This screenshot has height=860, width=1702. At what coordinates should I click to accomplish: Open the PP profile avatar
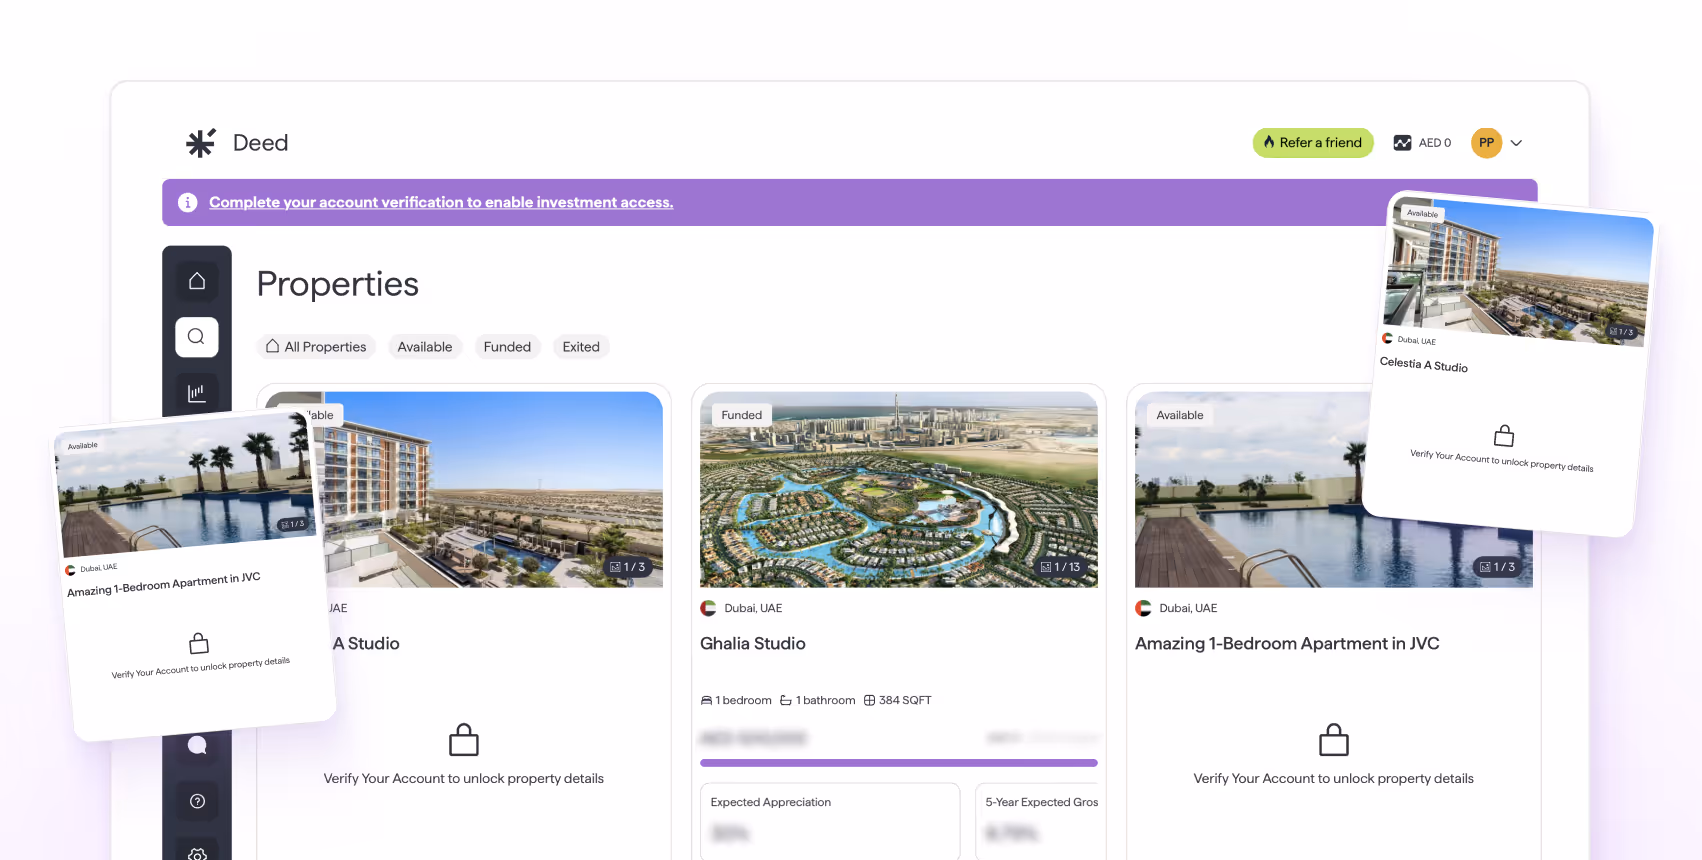(1486, 143)
